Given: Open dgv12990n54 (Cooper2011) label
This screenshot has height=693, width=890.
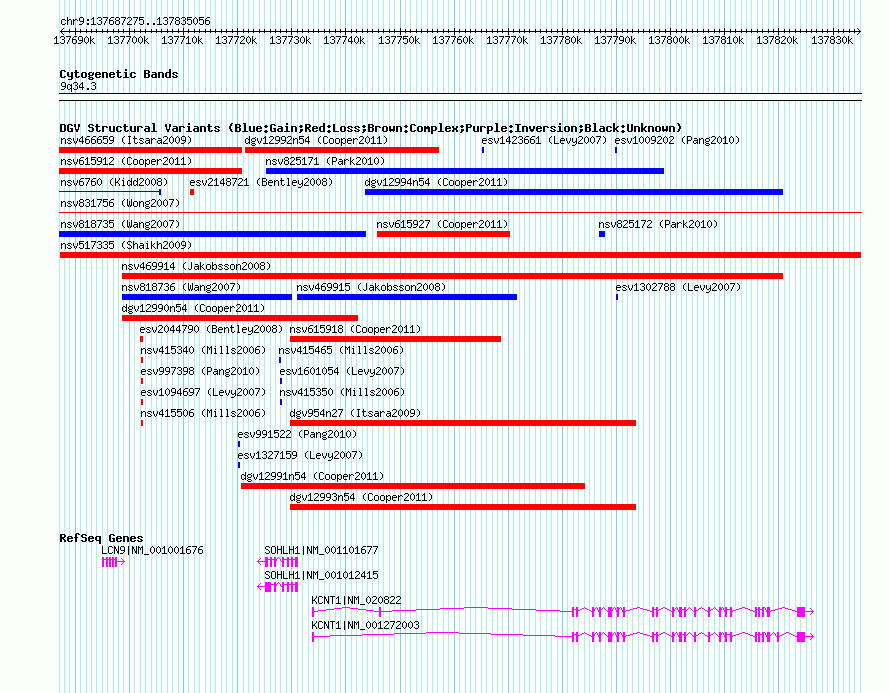Looking at the screenshot, I should coord(193,308).
